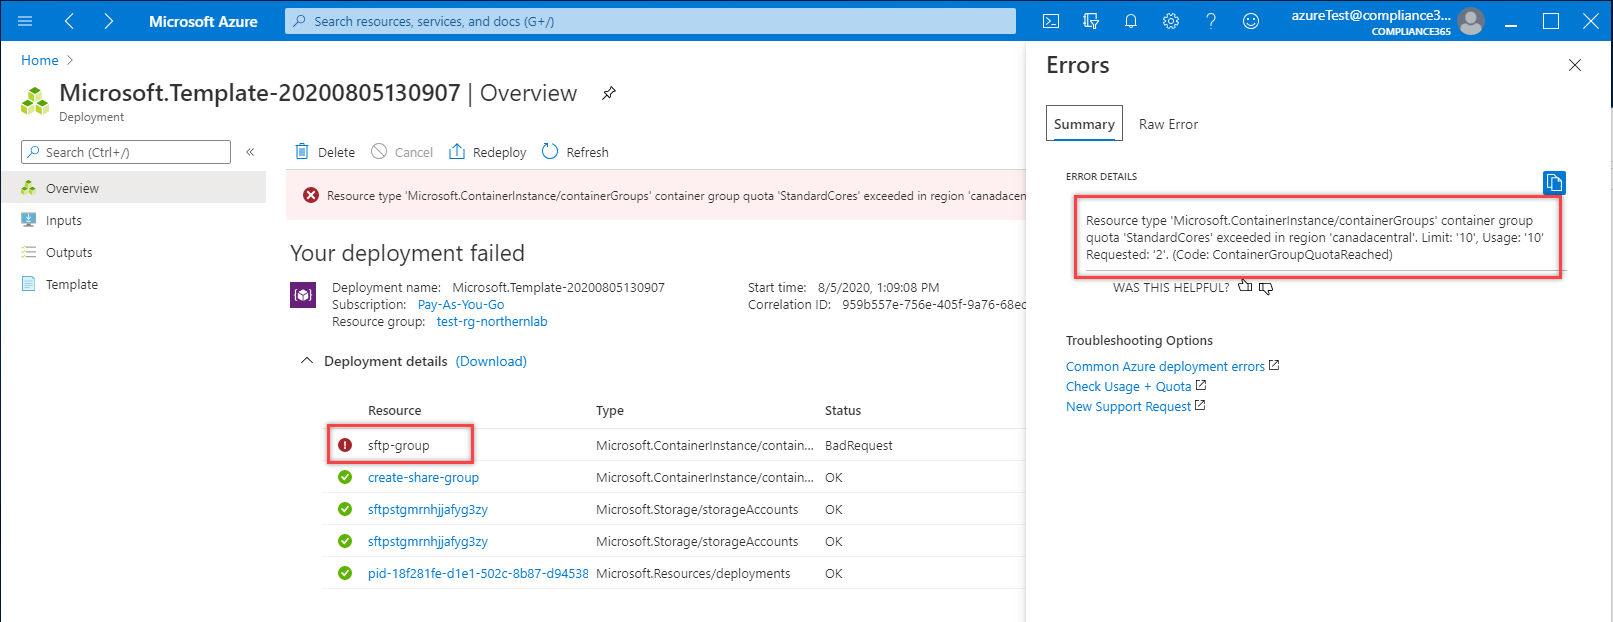Click the create-share-group green check icon

[345, 477]
